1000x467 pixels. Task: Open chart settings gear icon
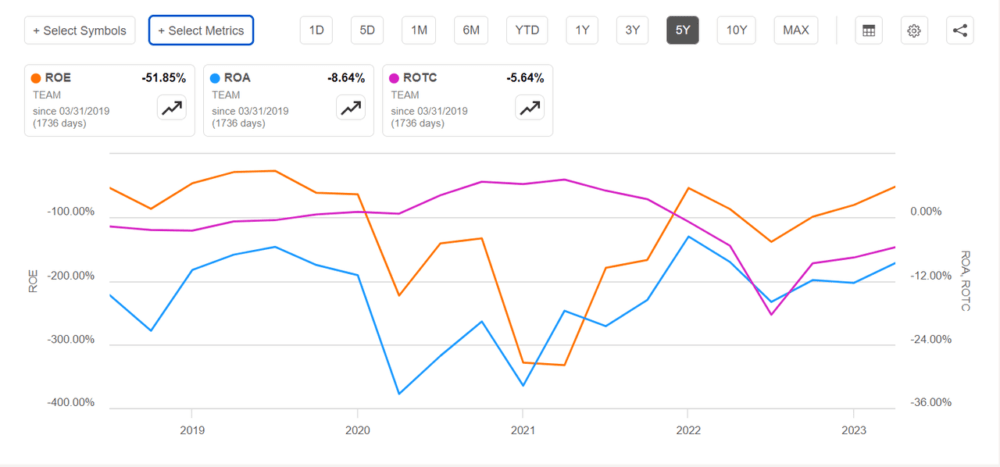914,31
